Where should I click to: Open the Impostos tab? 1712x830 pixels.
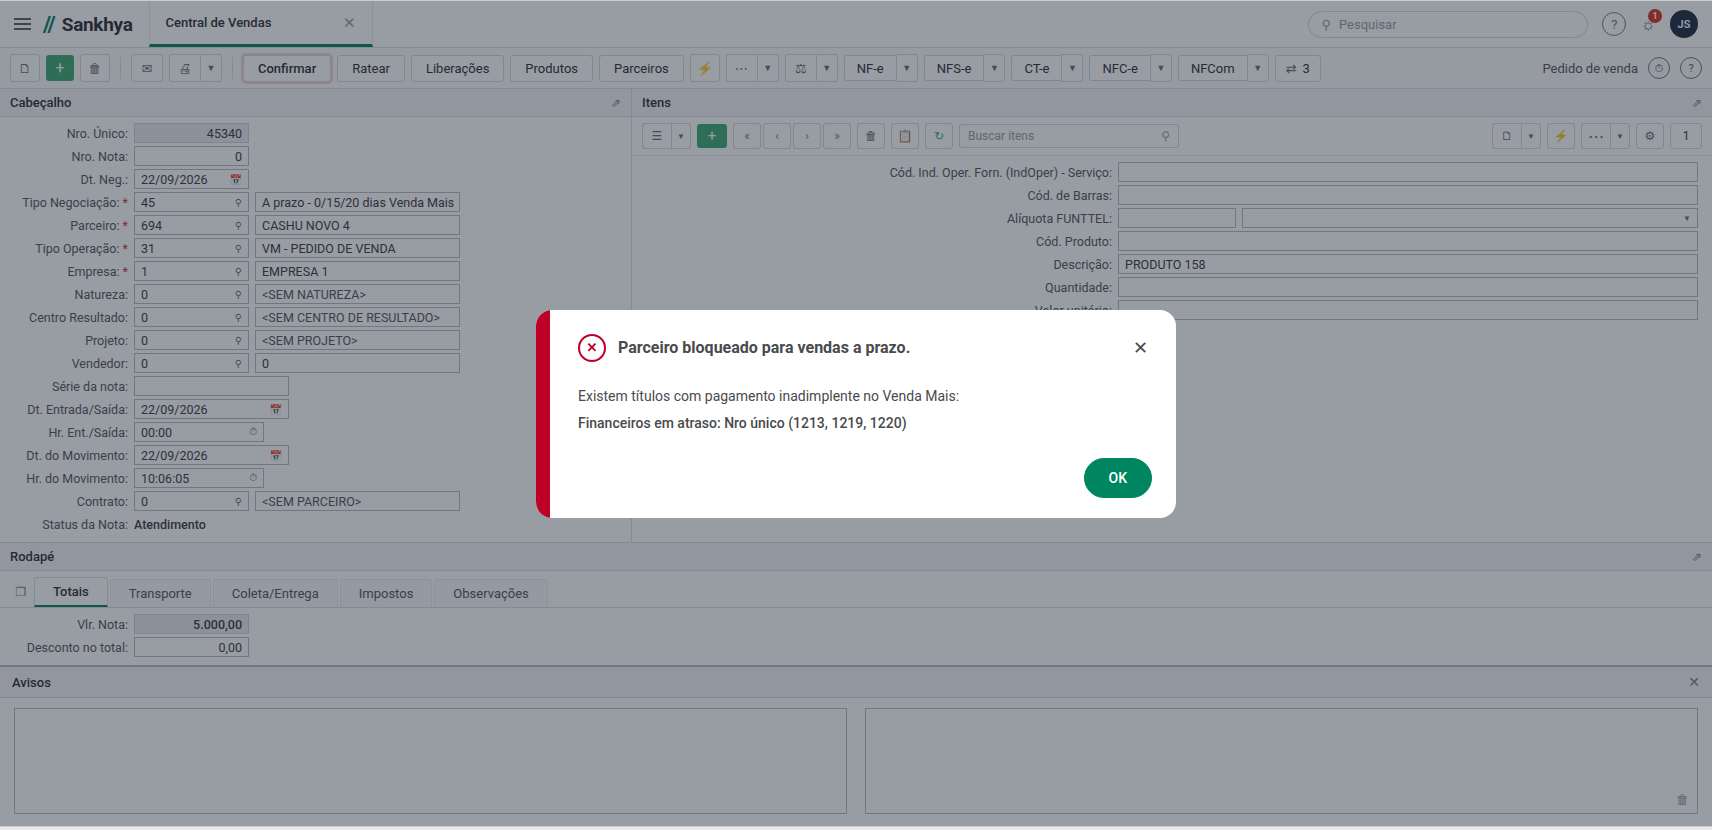386,593
